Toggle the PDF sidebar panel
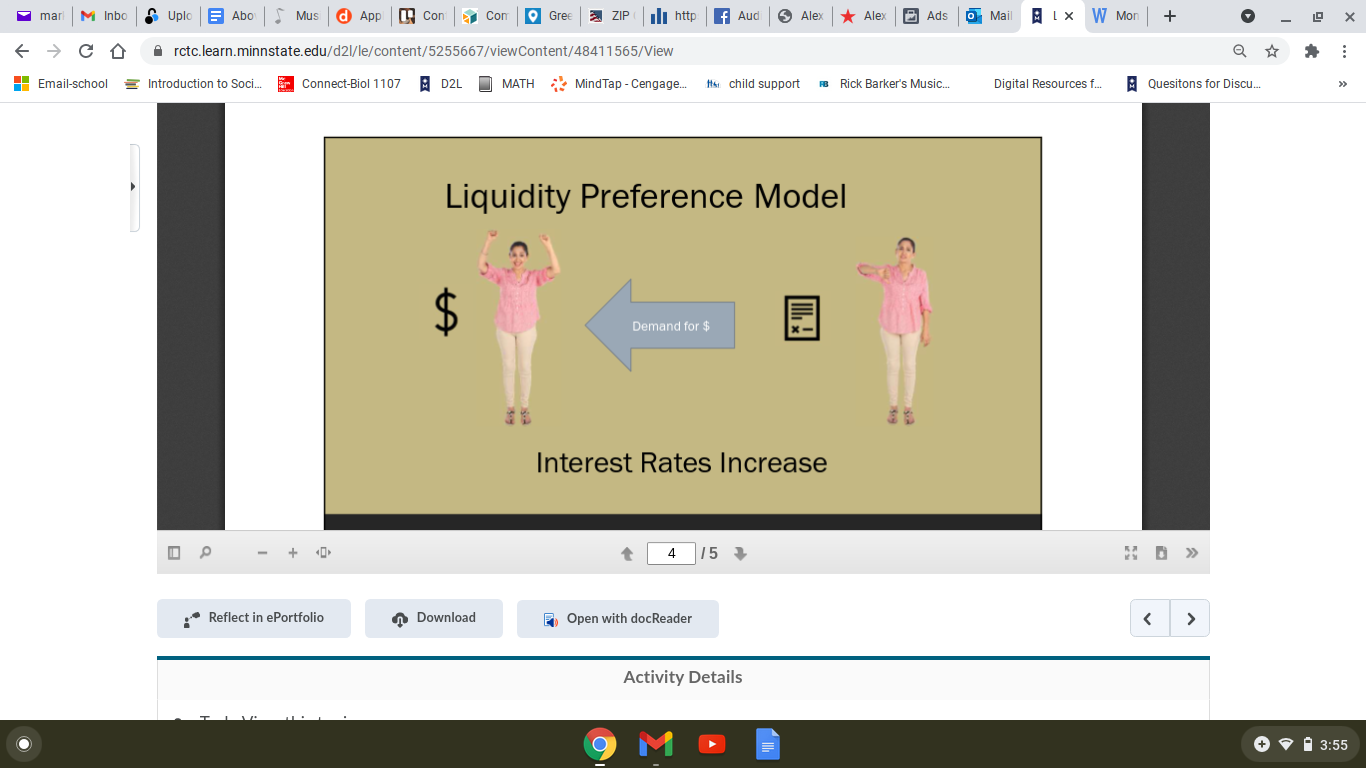The width and height of the screenshot is (1366, 768). pos(174,552)
